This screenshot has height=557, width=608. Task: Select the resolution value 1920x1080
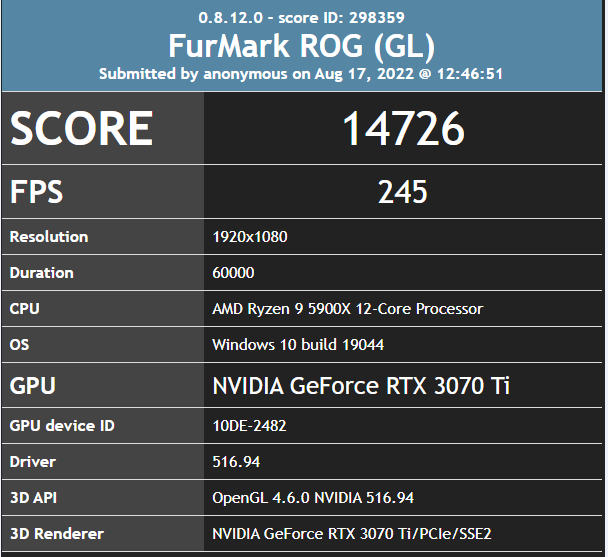(x=250, y=237)
